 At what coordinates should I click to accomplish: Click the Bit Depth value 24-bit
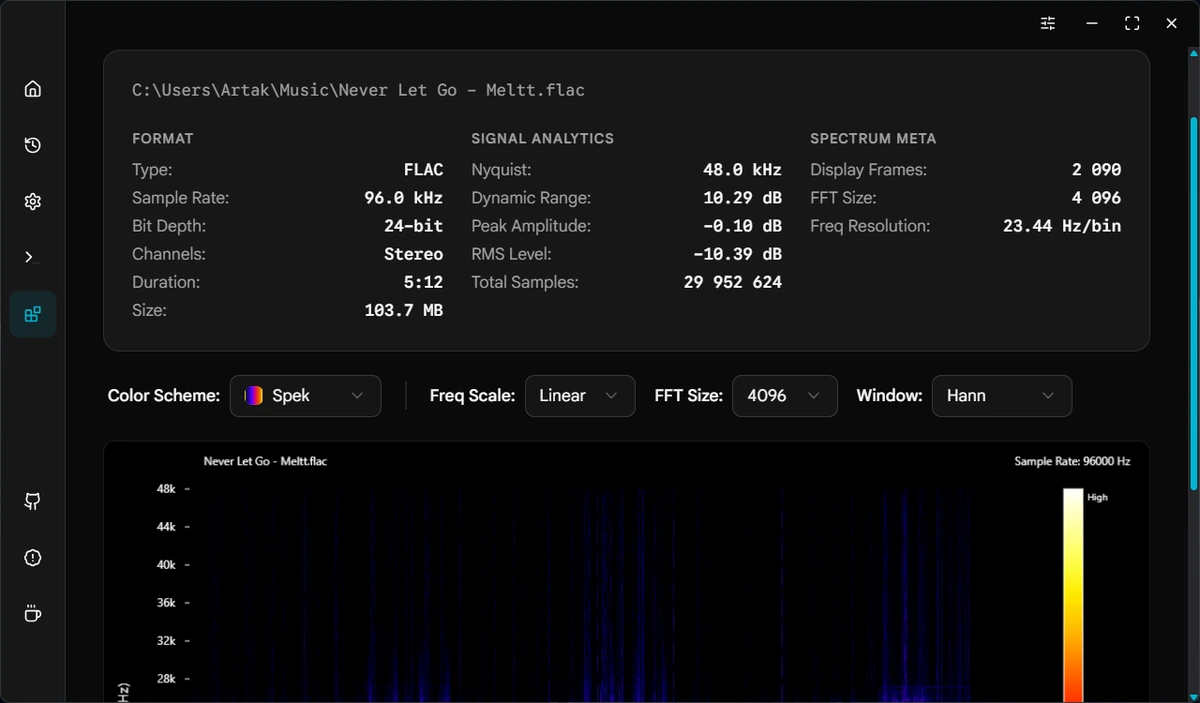[413, 226]
